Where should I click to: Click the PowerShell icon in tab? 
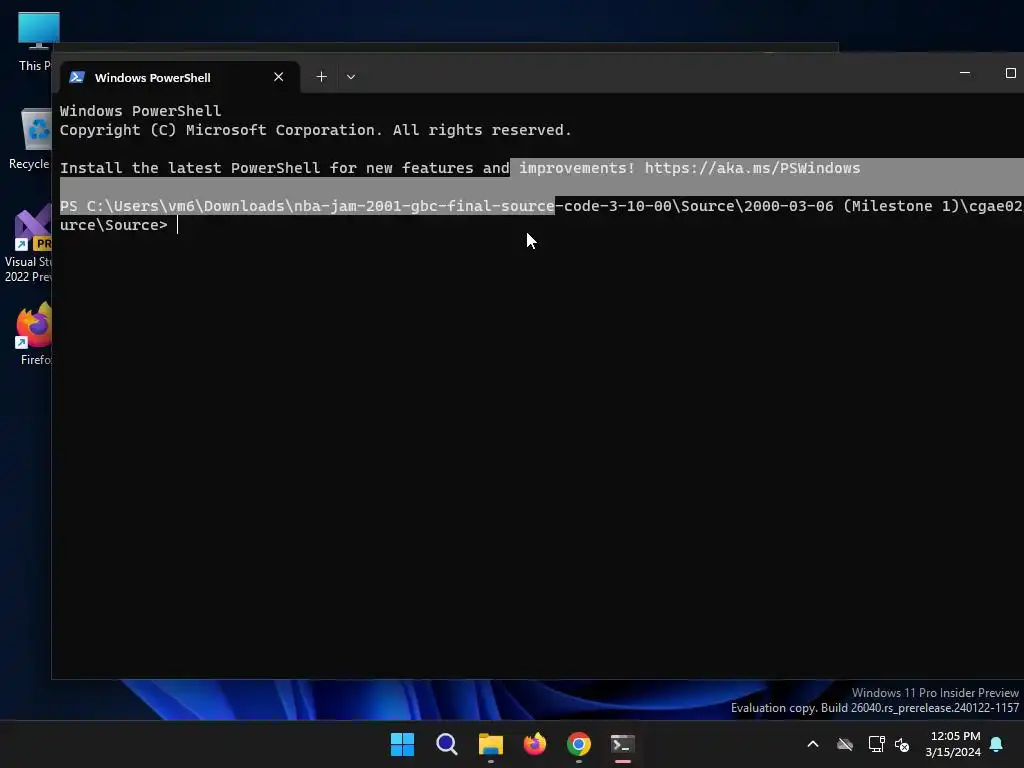click(77, 77)
